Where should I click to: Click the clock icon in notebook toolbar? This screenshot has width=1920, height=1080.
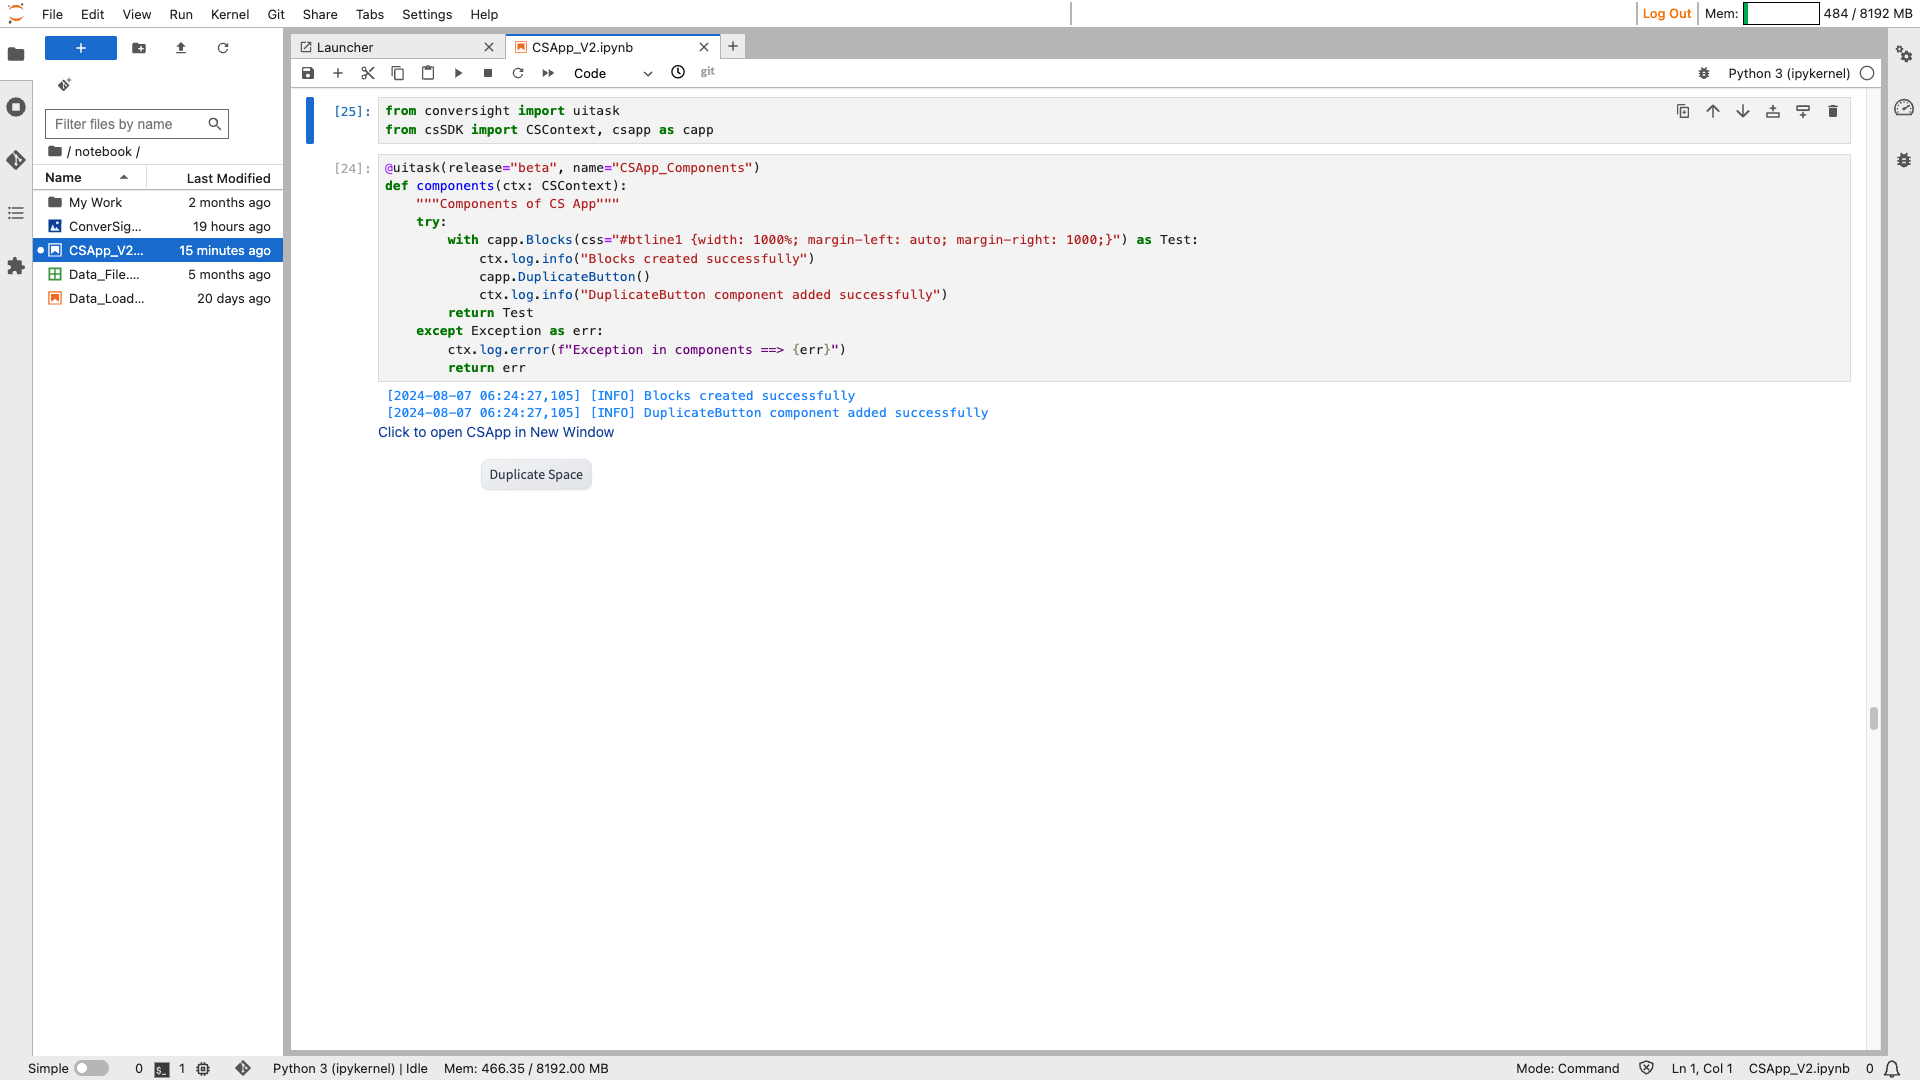pyautogui.click(x=678, y=72)
